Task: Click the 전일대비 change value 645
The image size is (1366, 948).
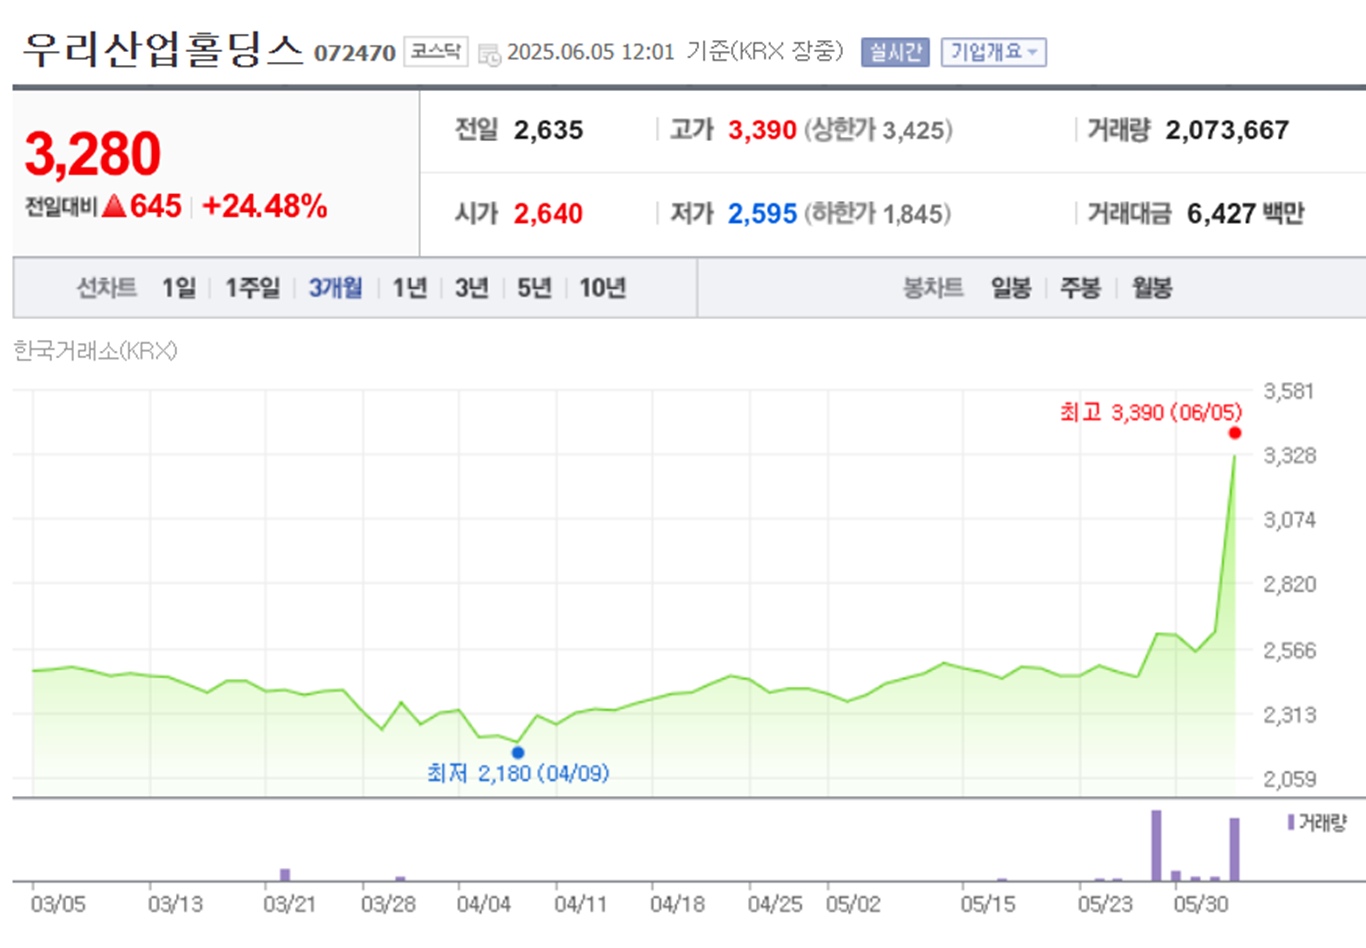Action: pos(156,206)
